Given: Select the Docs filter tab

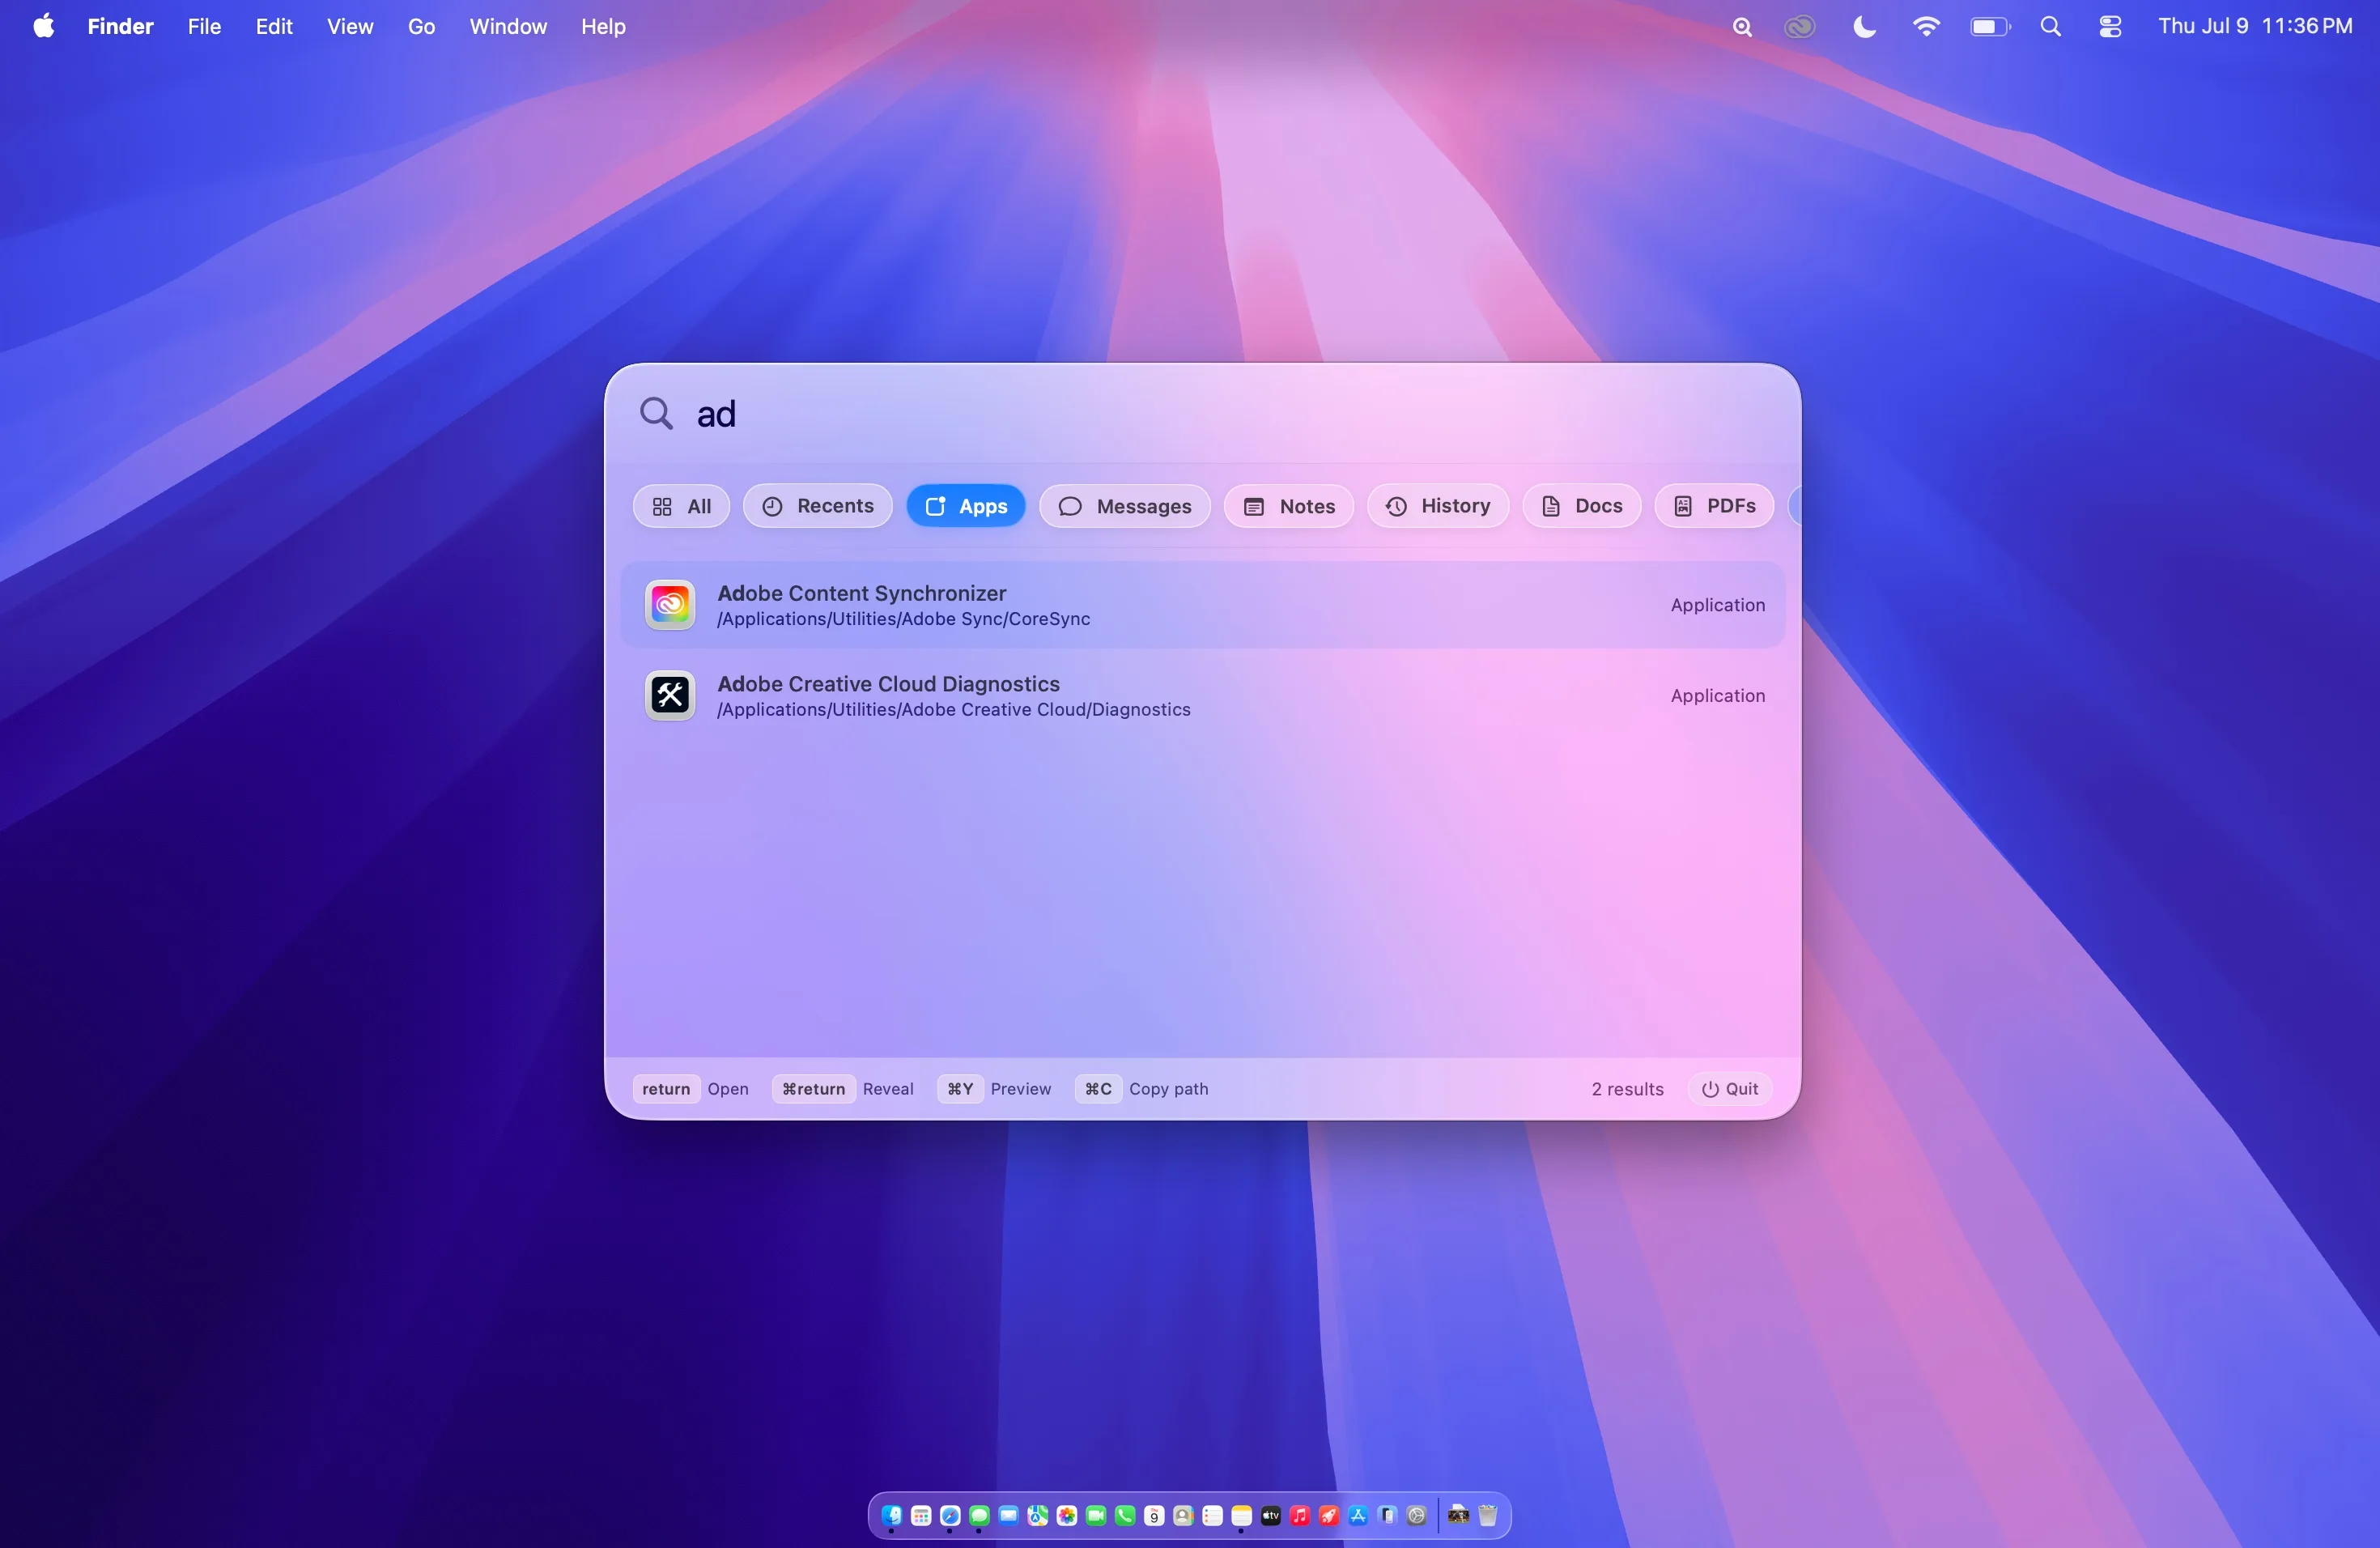Looking at the screenshot, I should pos(1582,506).
